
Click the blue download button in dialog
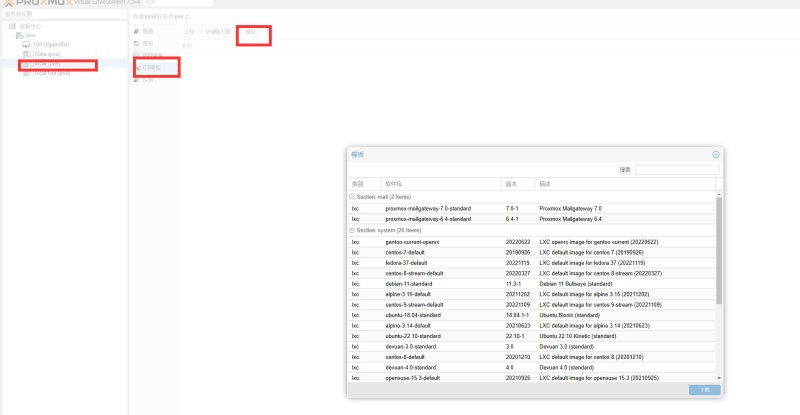point(705,389)
